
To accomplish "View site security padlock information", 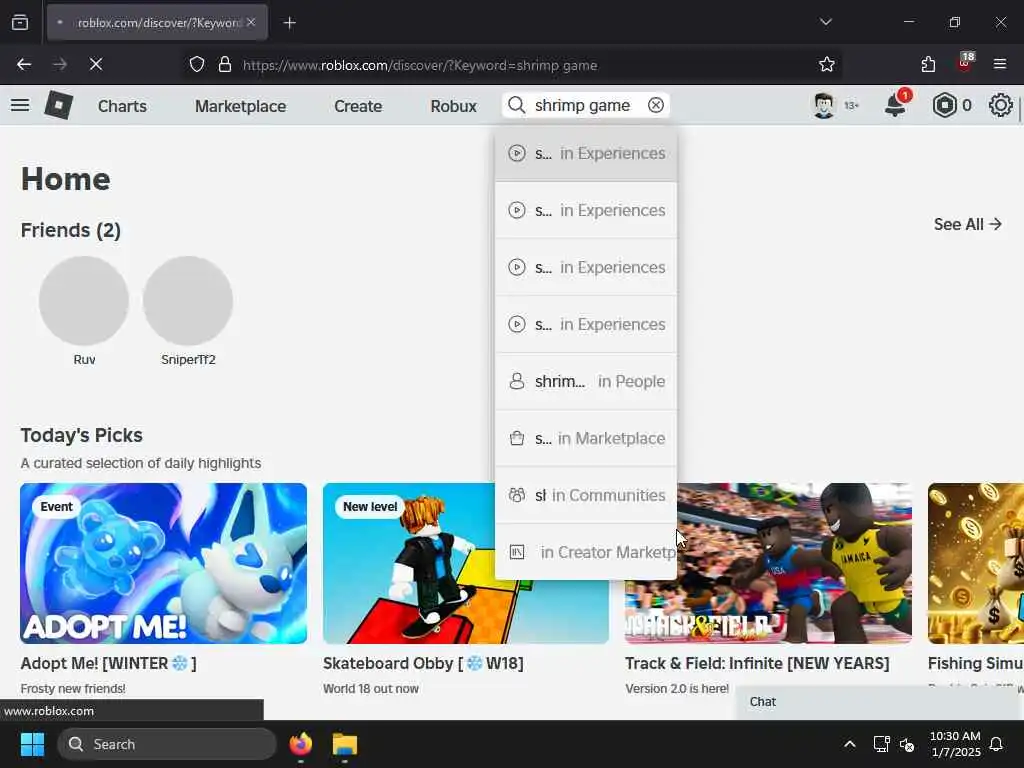I will 225,65.
